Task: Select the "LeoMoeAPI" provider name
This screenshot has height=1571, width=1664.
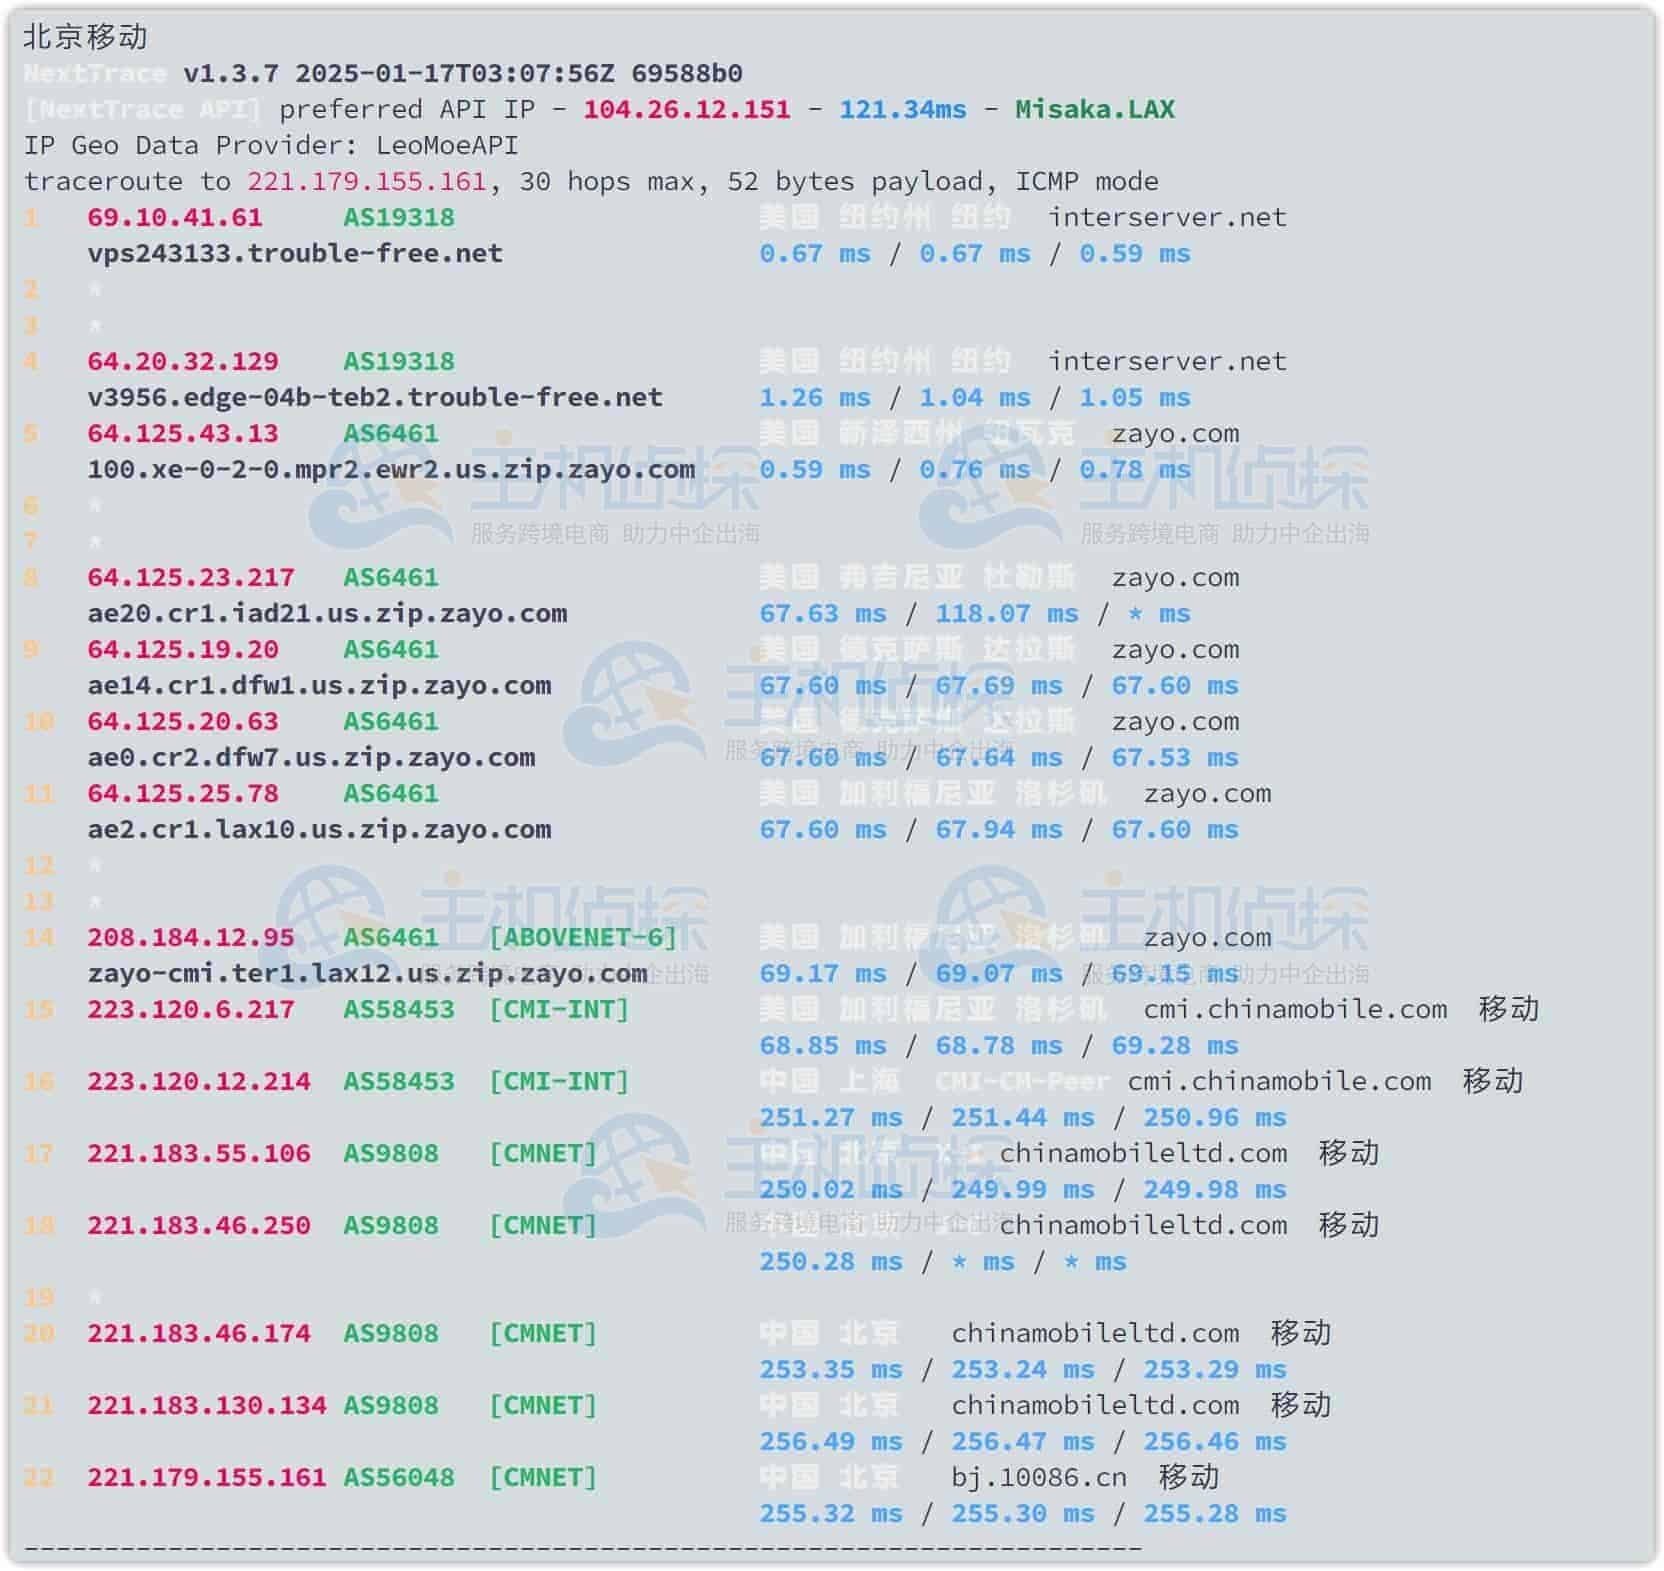Action: click(447, 145)
